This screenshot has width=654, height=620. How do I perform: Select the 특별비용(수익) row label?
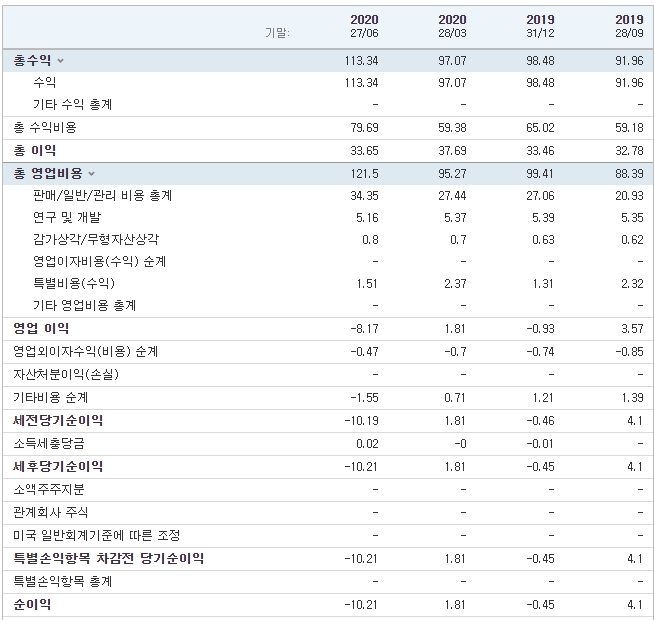coord(74,284)
